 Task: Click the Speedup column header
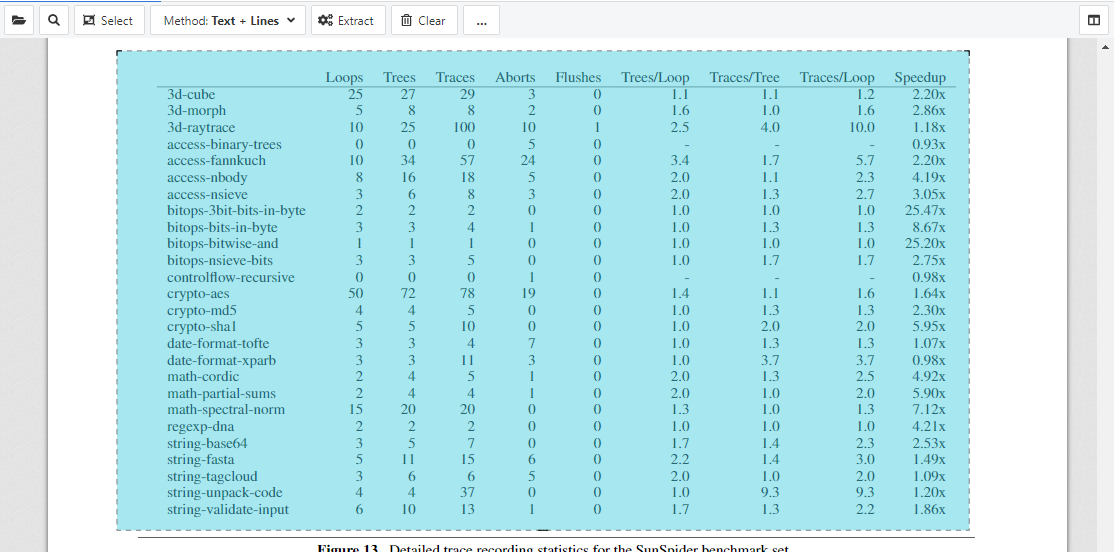pyautogui.click(x=919, y=78)
